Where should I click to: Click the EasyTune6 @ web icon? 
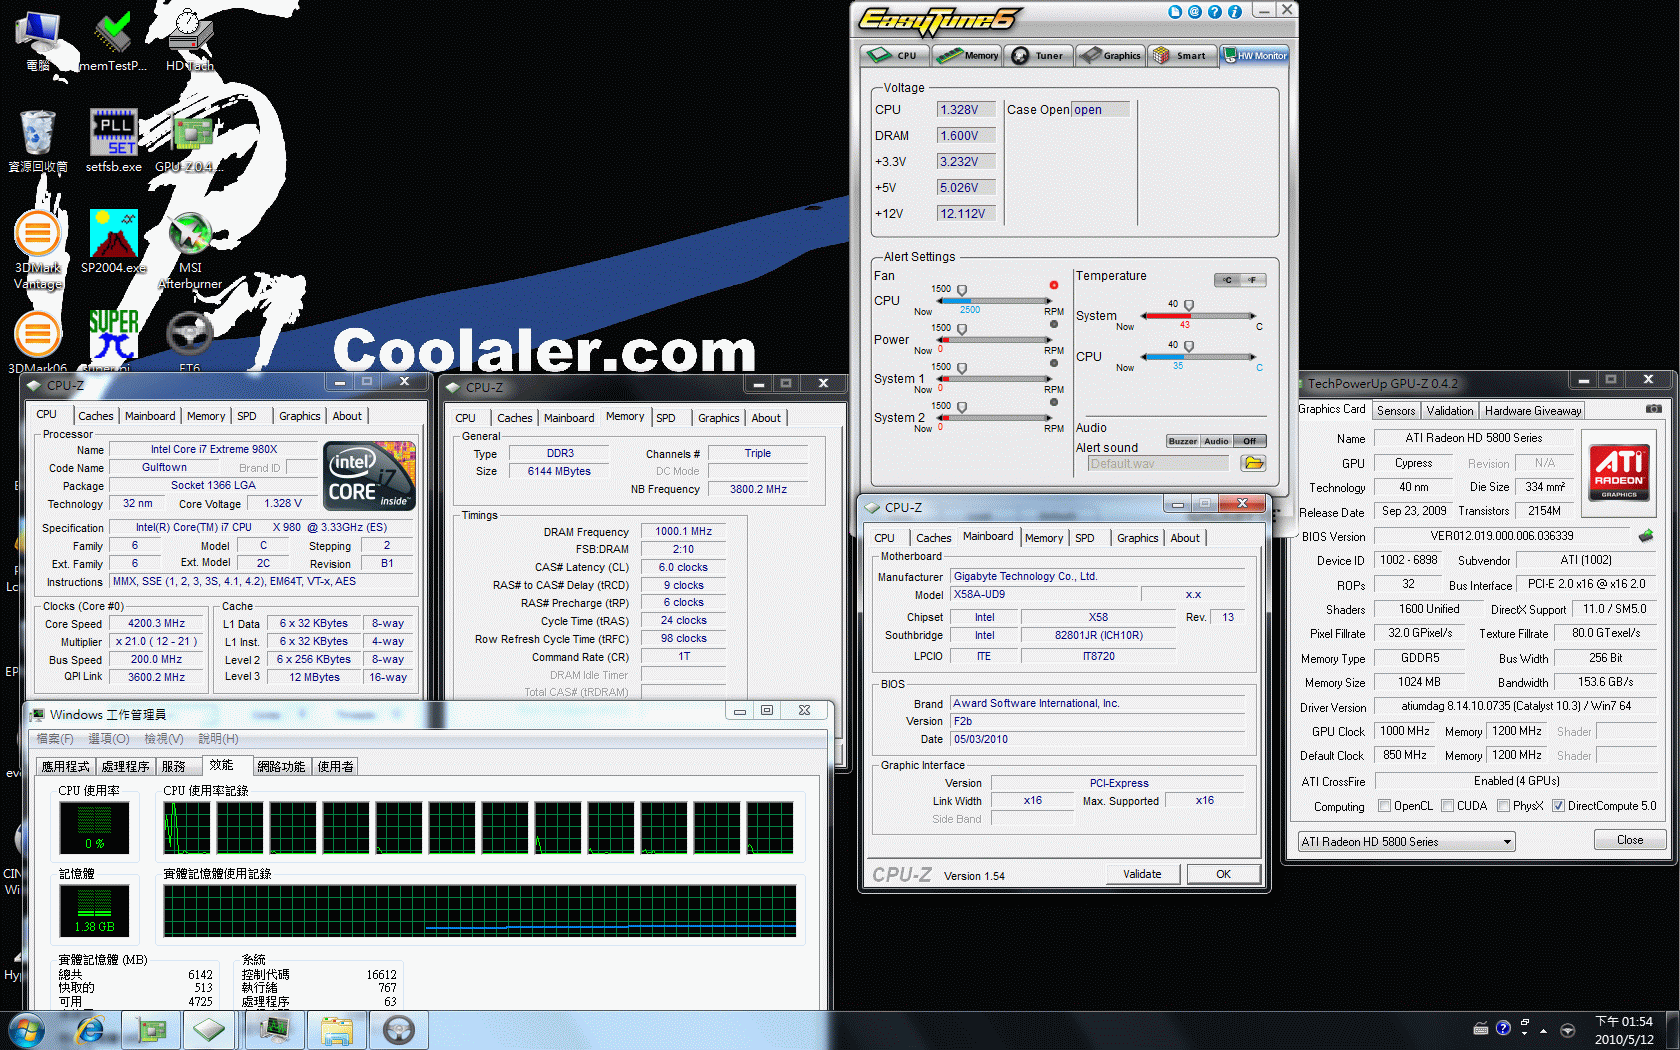tap(1195, 12)
